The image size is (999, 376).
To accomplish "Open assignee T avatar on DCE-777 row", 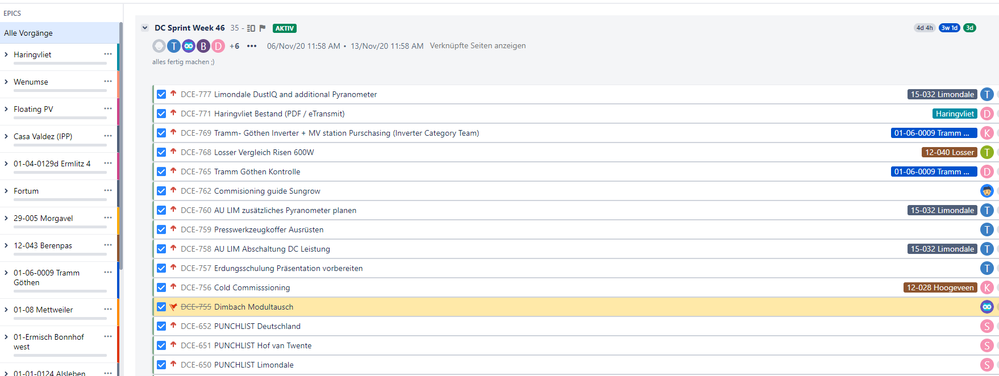I will [987, 94].
